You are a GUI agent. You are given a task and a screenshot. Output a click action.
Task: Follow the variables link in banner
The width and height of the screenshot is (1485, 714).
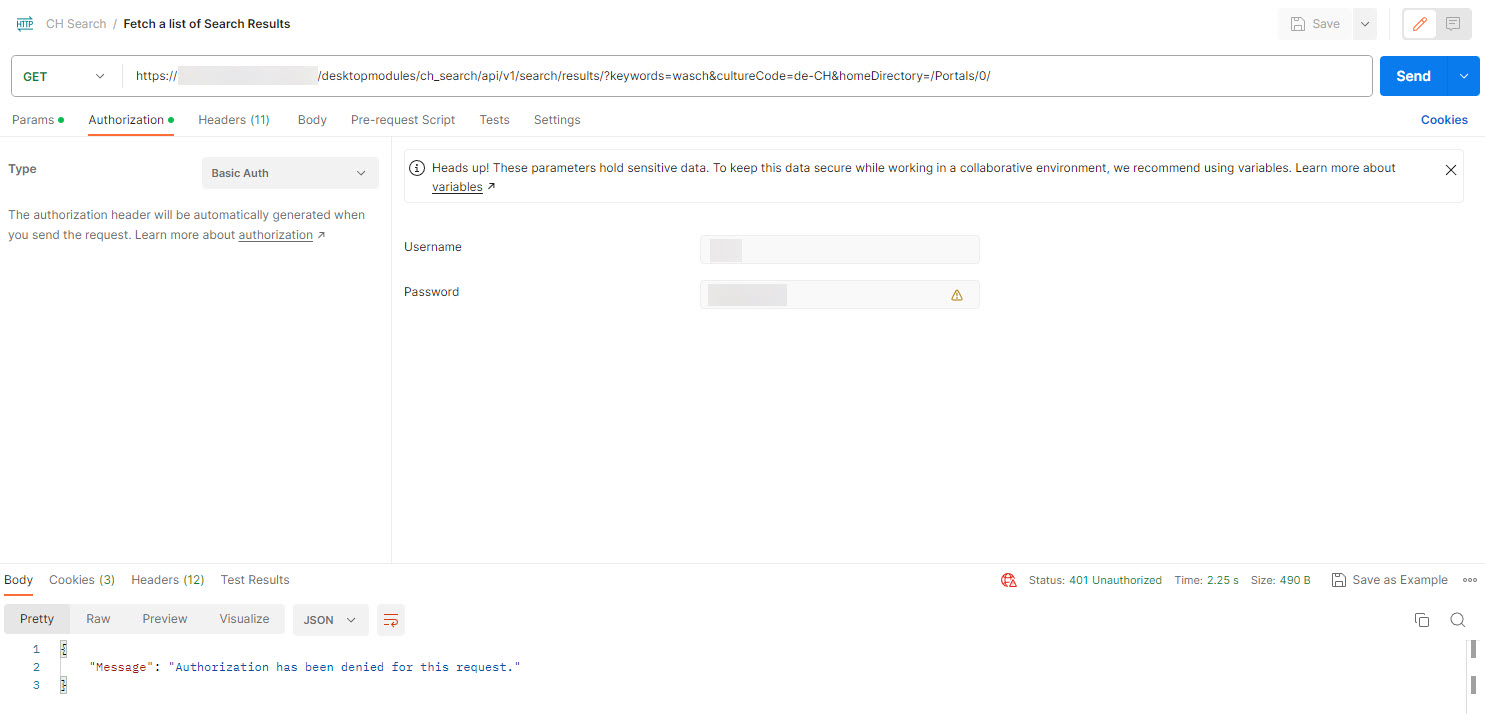coord(457,187)
